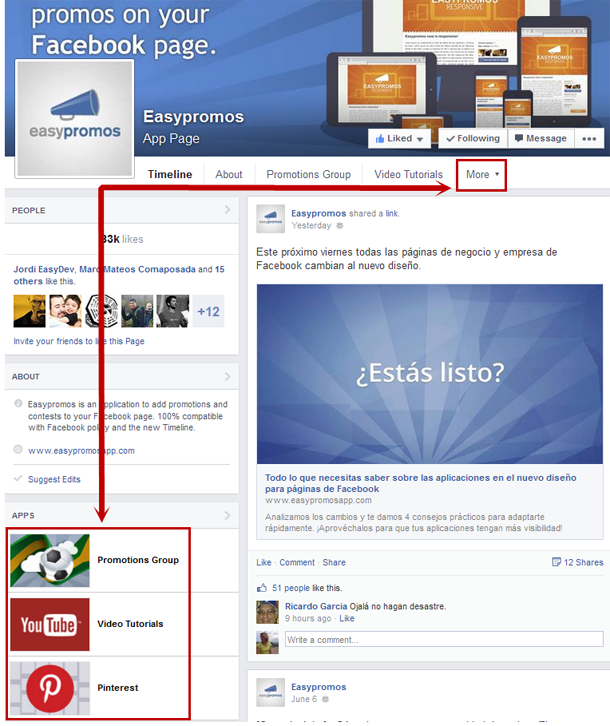Open Jordi EasyDev profile link
Screen dimensions: 610x726
44,269
